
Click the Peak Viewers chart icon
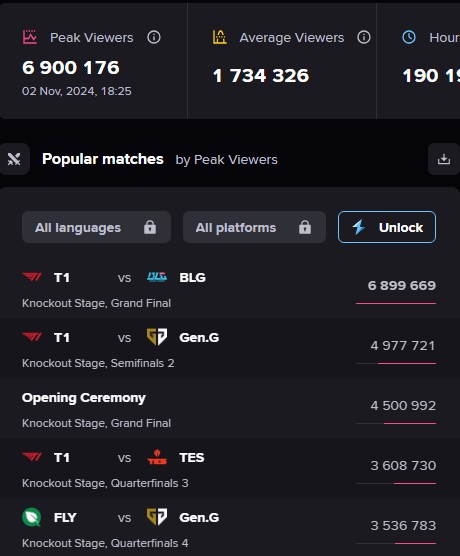29,37
